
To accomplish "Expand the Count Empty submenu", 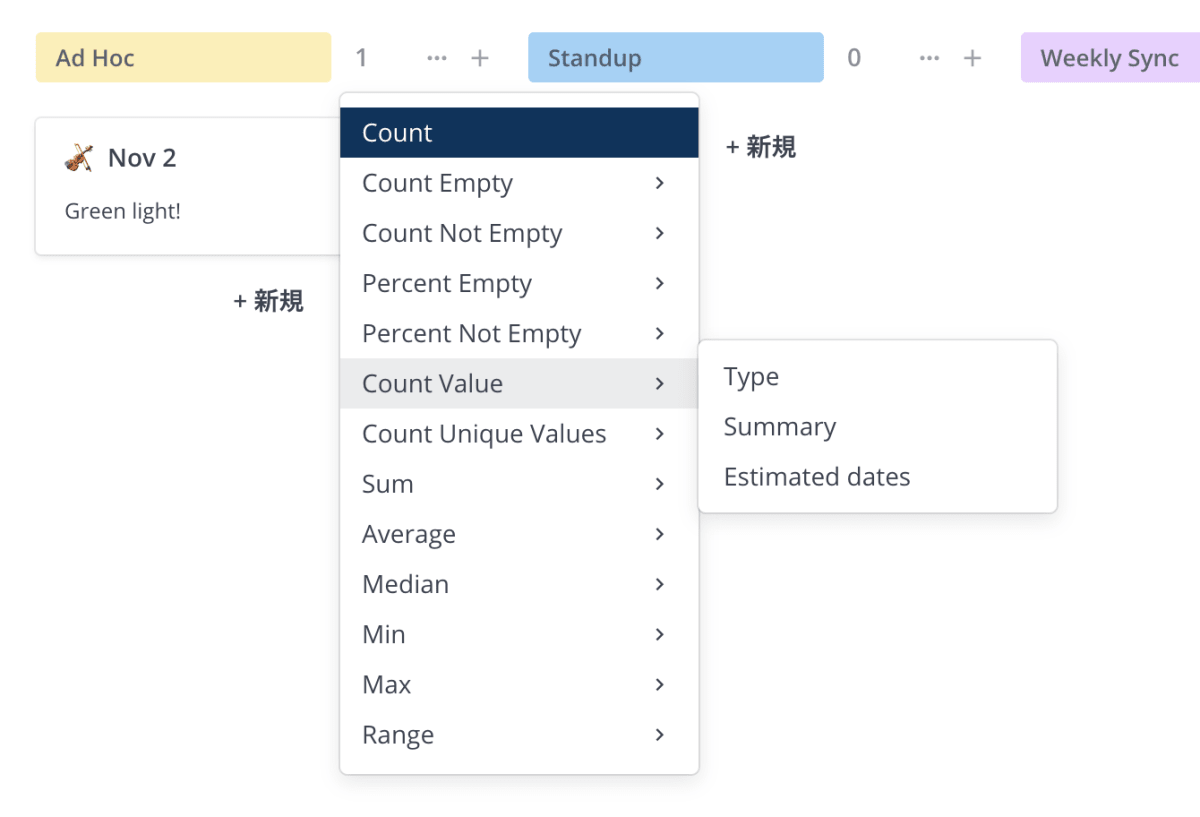I will (437, 183).
